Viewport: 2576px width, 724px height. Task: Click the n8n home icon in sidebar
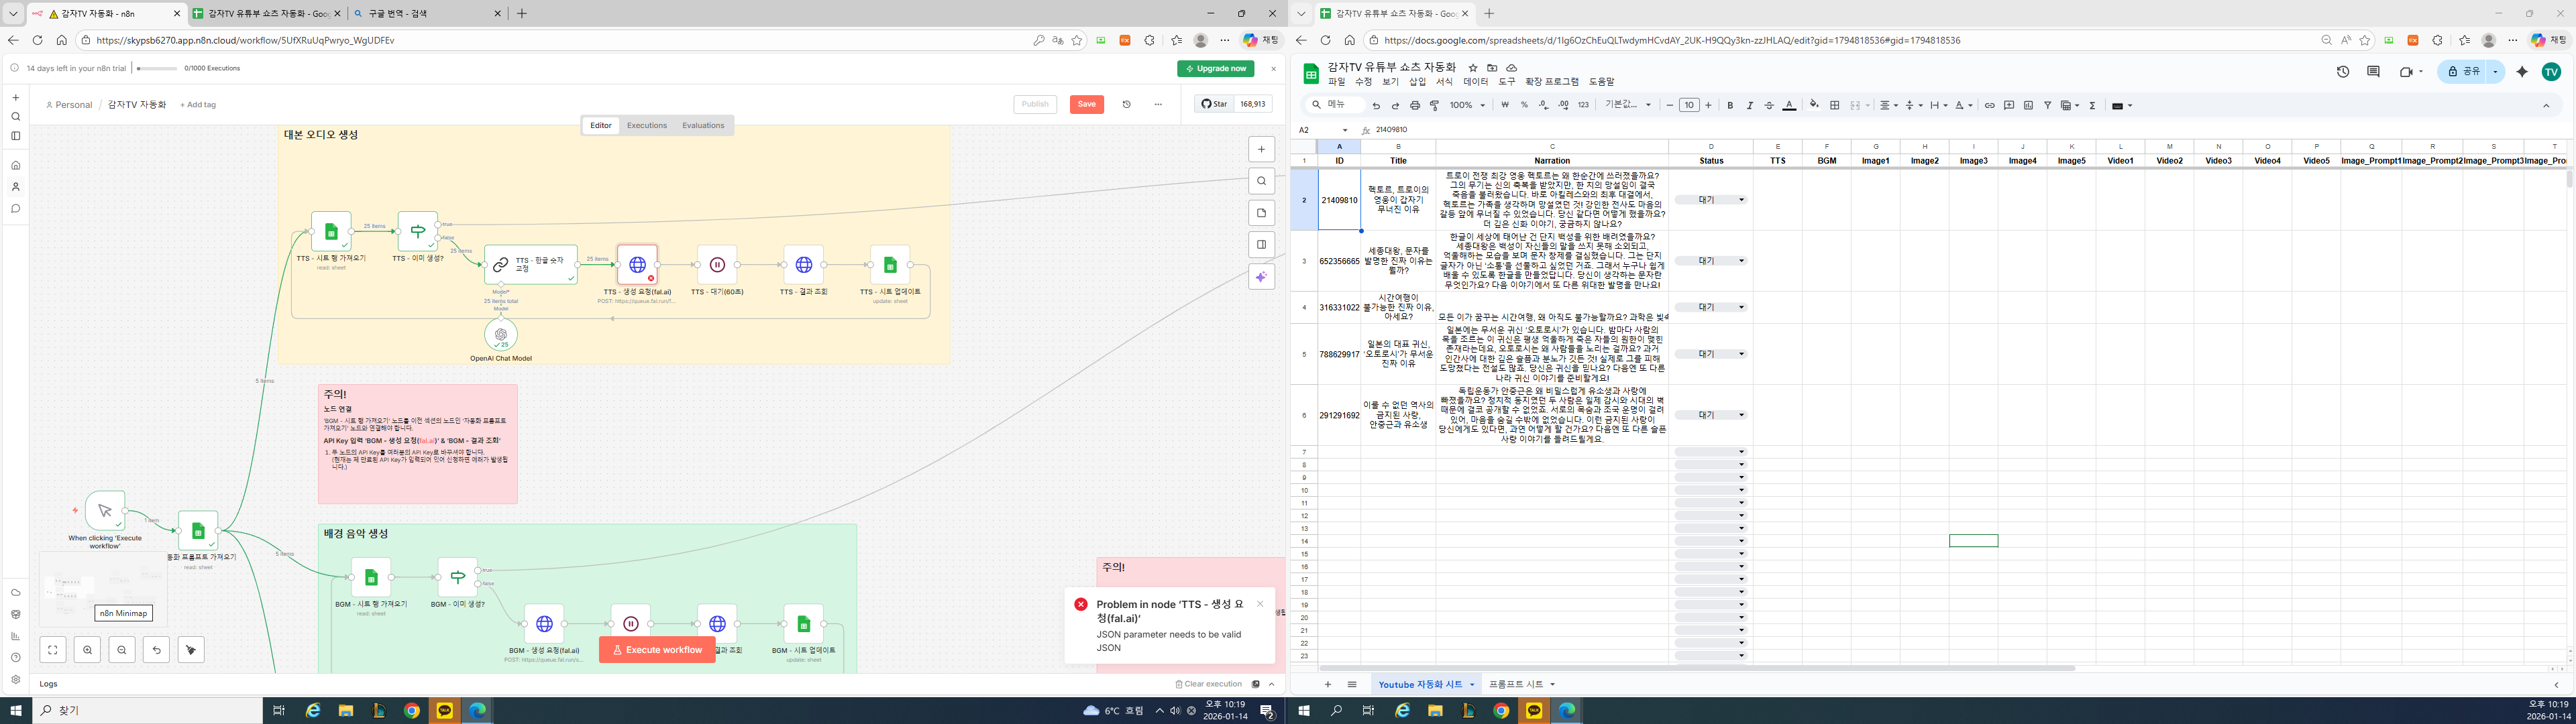(x=15, y=165)
